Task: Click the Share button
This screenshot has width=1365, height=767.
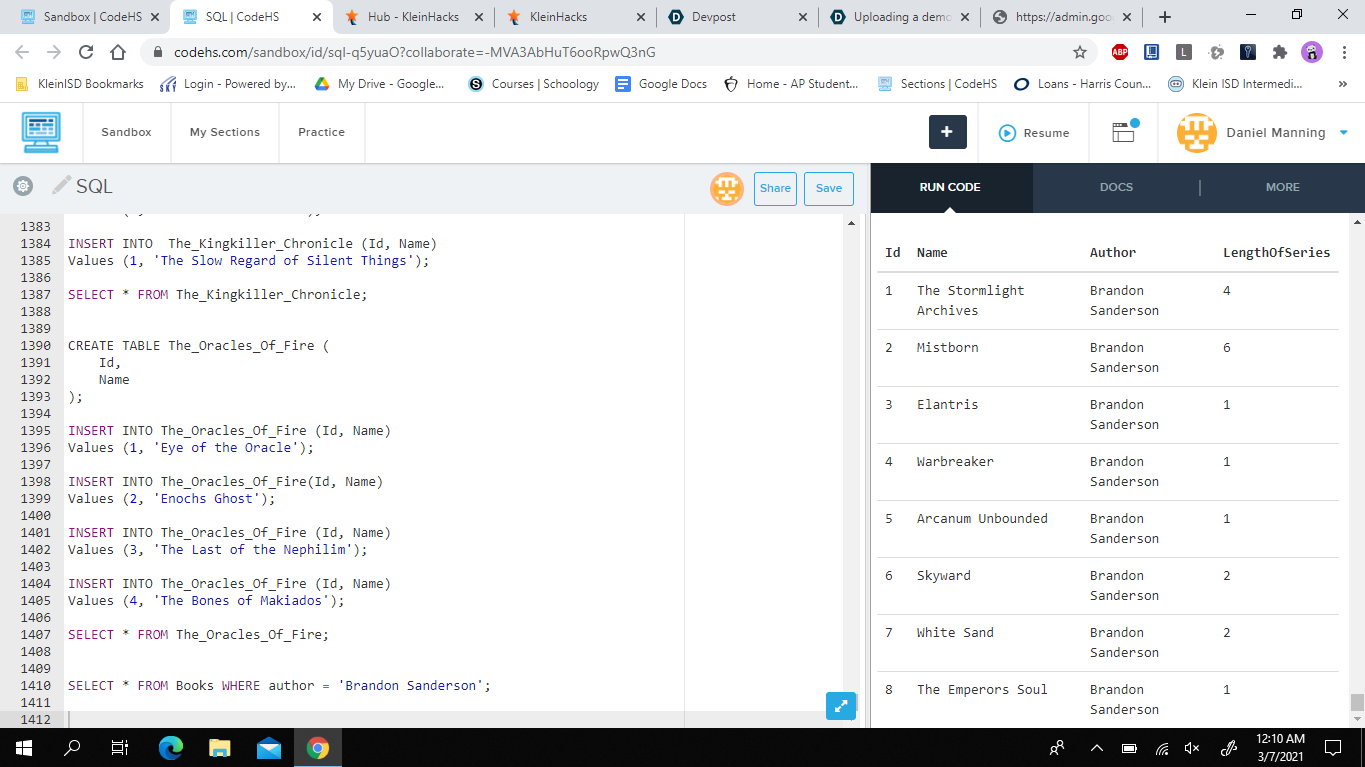Action: tap(775, 188)
